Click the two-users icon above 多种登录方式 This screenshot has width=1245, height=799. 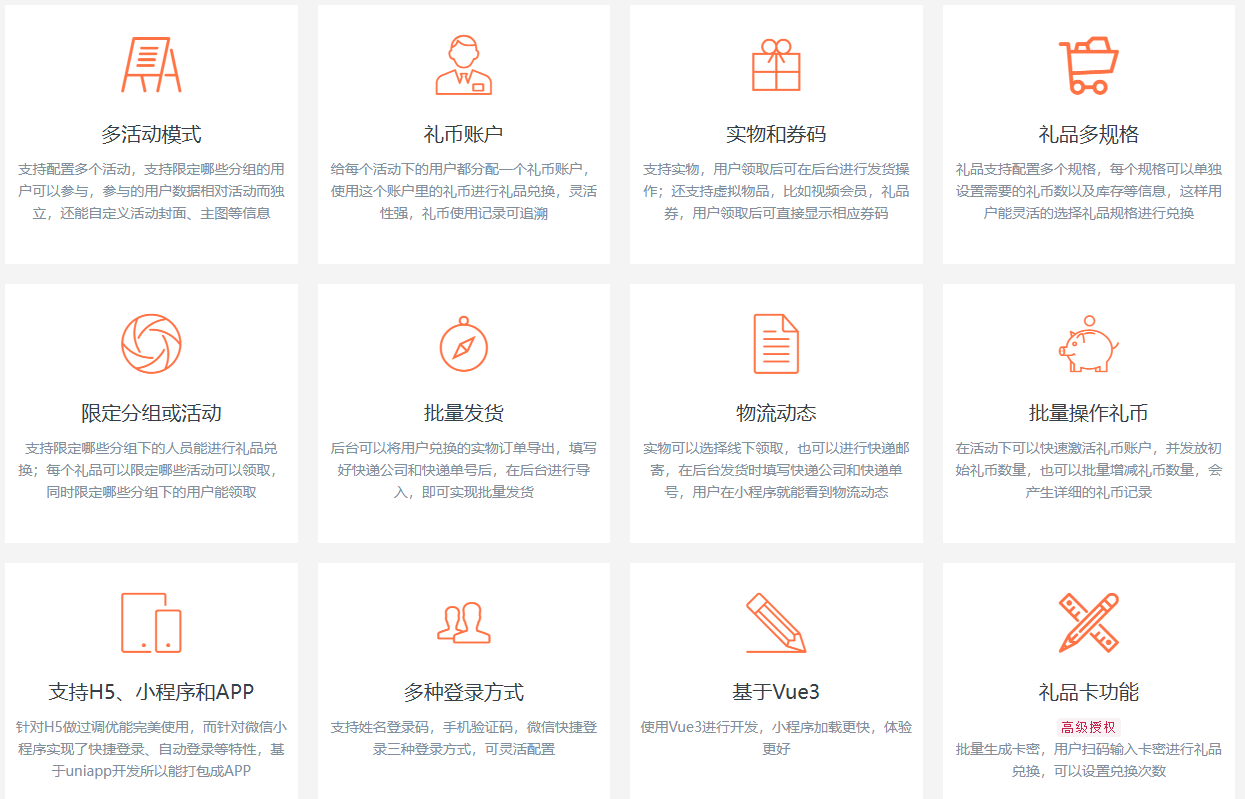click(463, 622)
